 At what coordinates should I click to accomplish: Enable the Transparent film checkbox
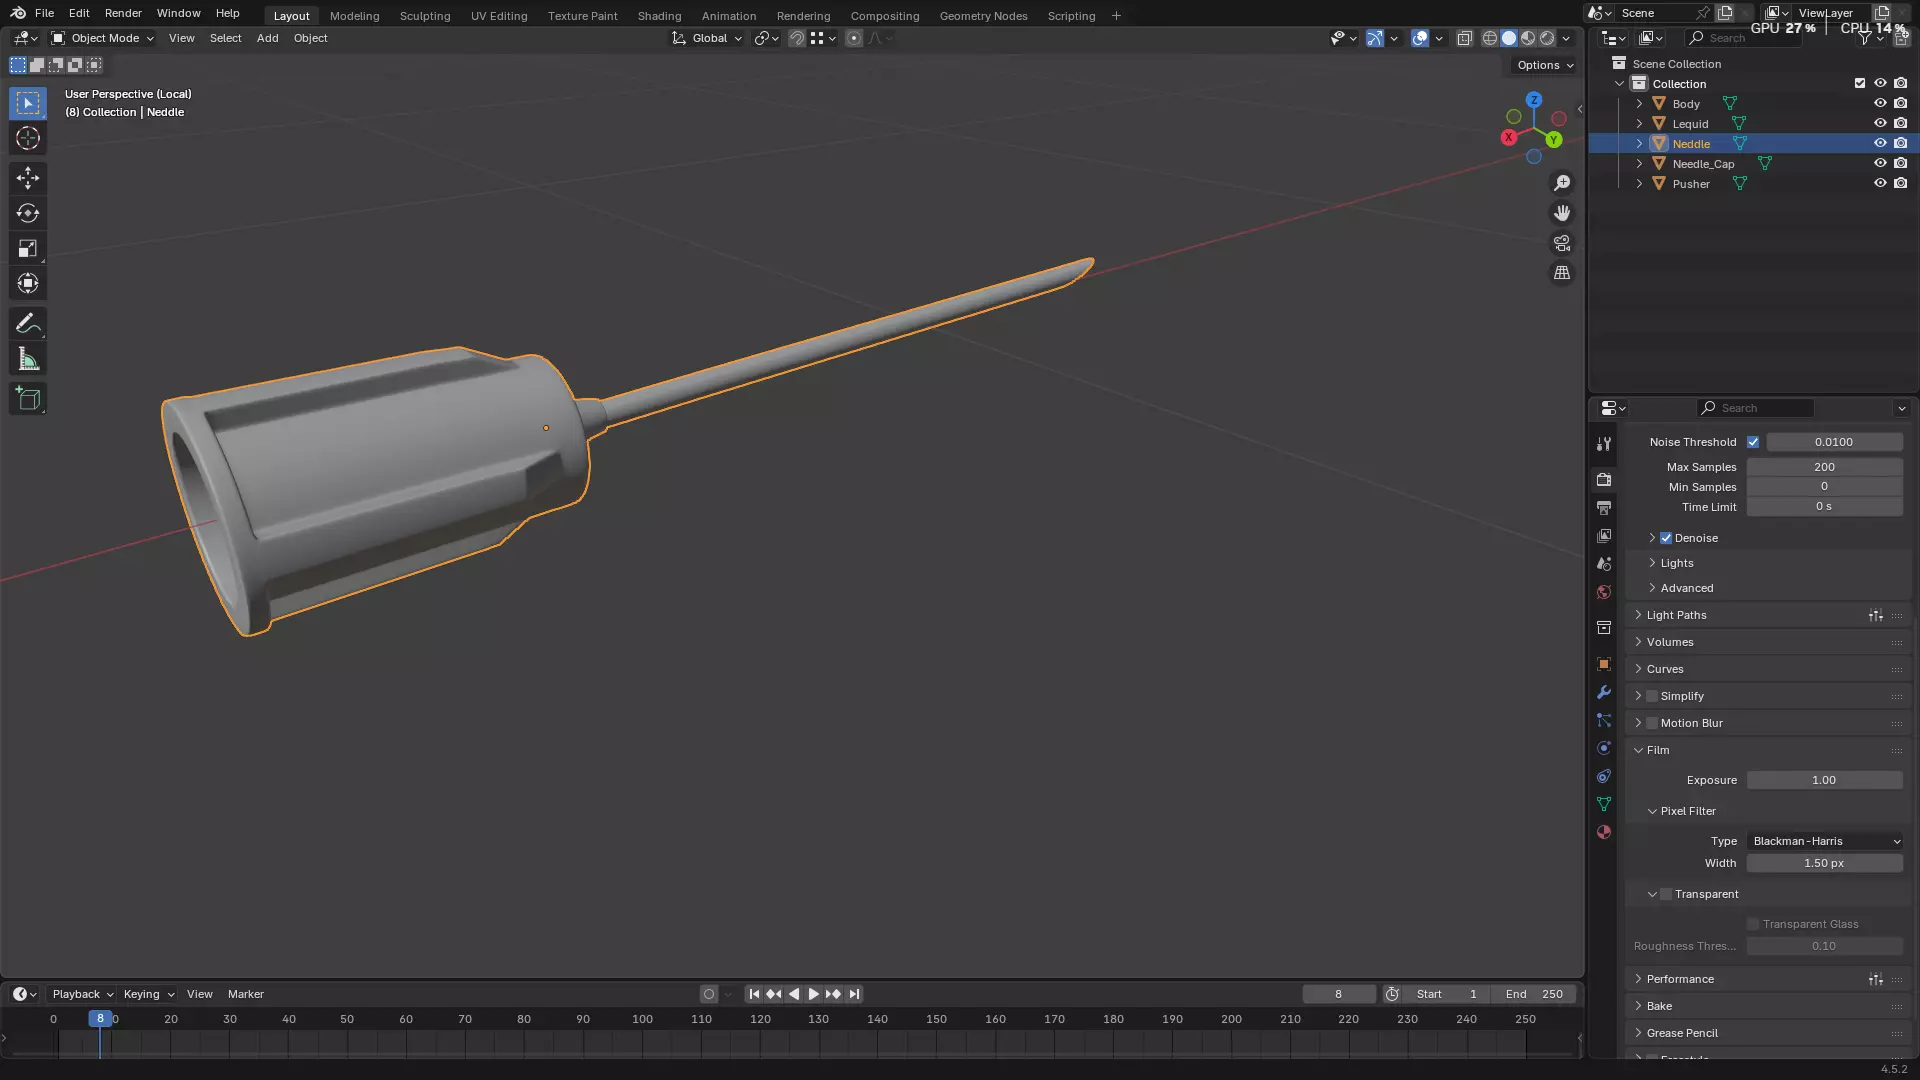click(1666, 894)
